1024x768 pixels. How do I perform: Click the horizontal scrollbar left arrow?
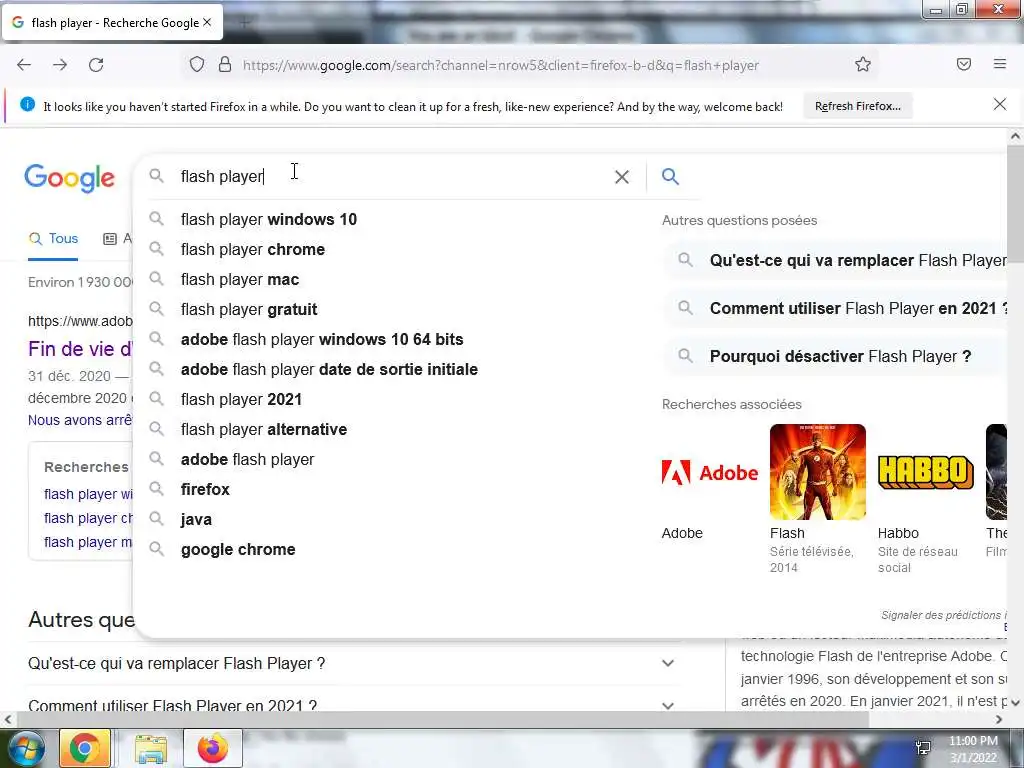[8, 719]
